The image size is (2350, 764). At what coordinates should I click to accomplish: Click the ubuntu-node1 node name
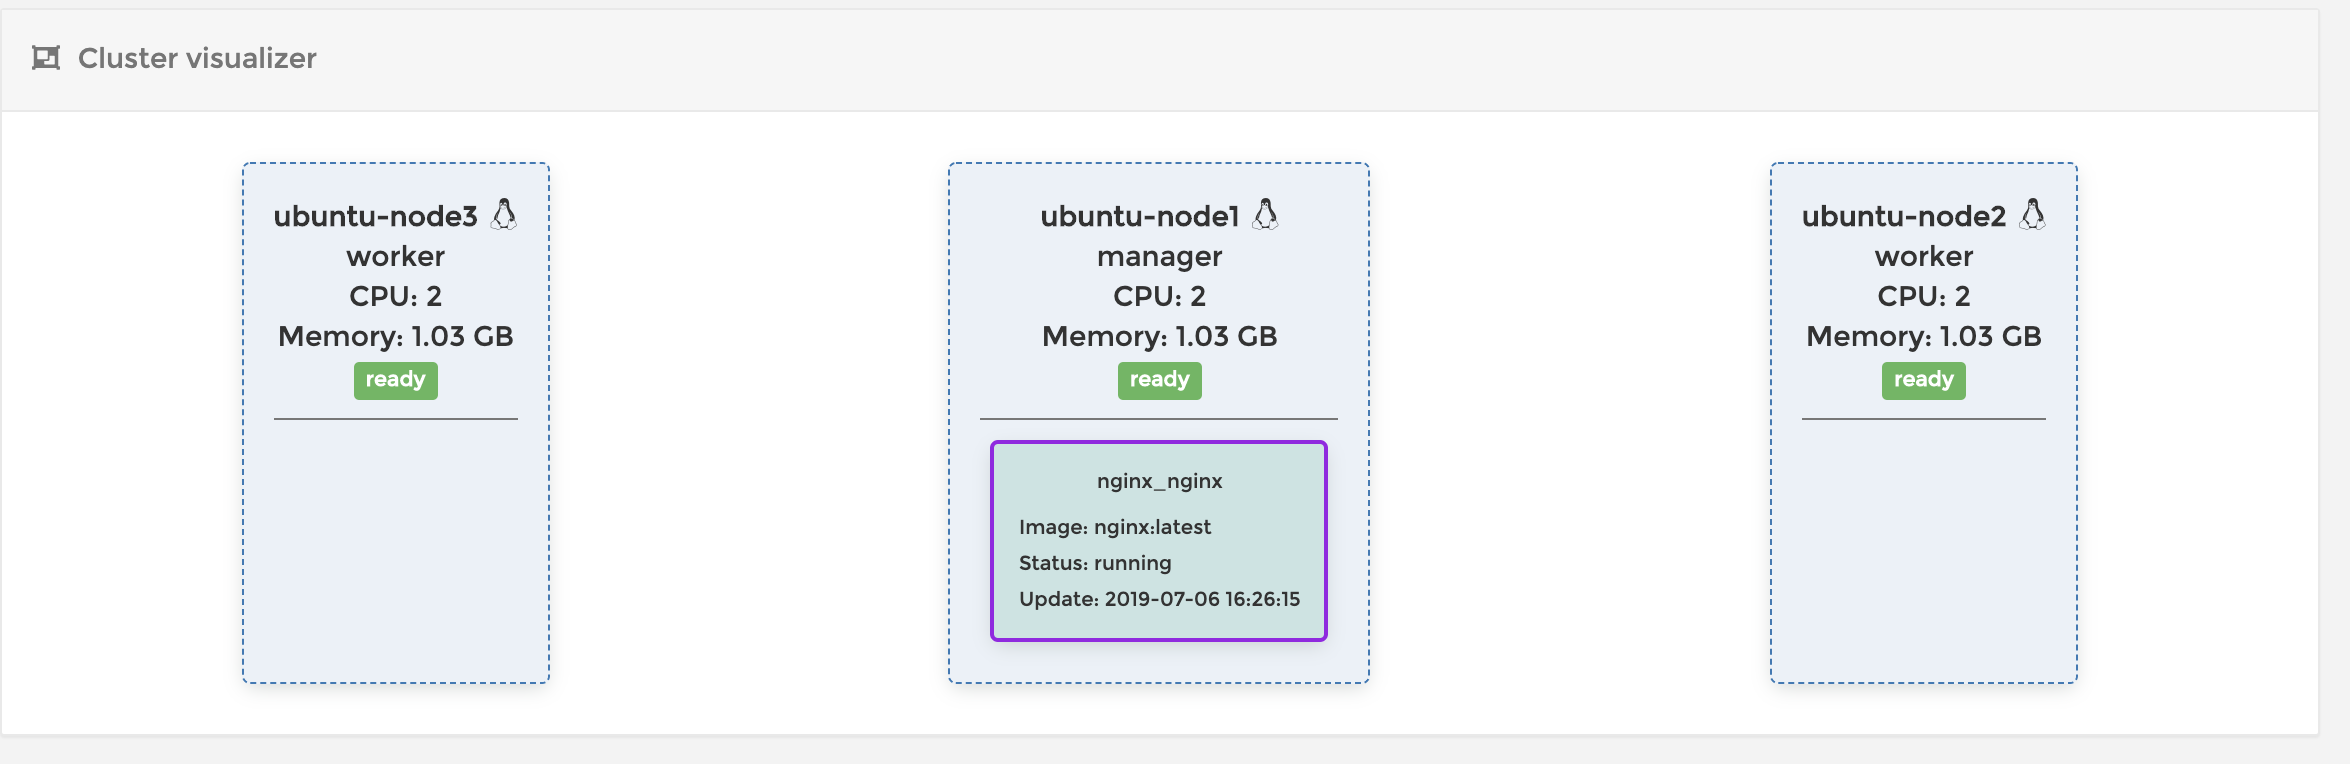coord(1139,216)
